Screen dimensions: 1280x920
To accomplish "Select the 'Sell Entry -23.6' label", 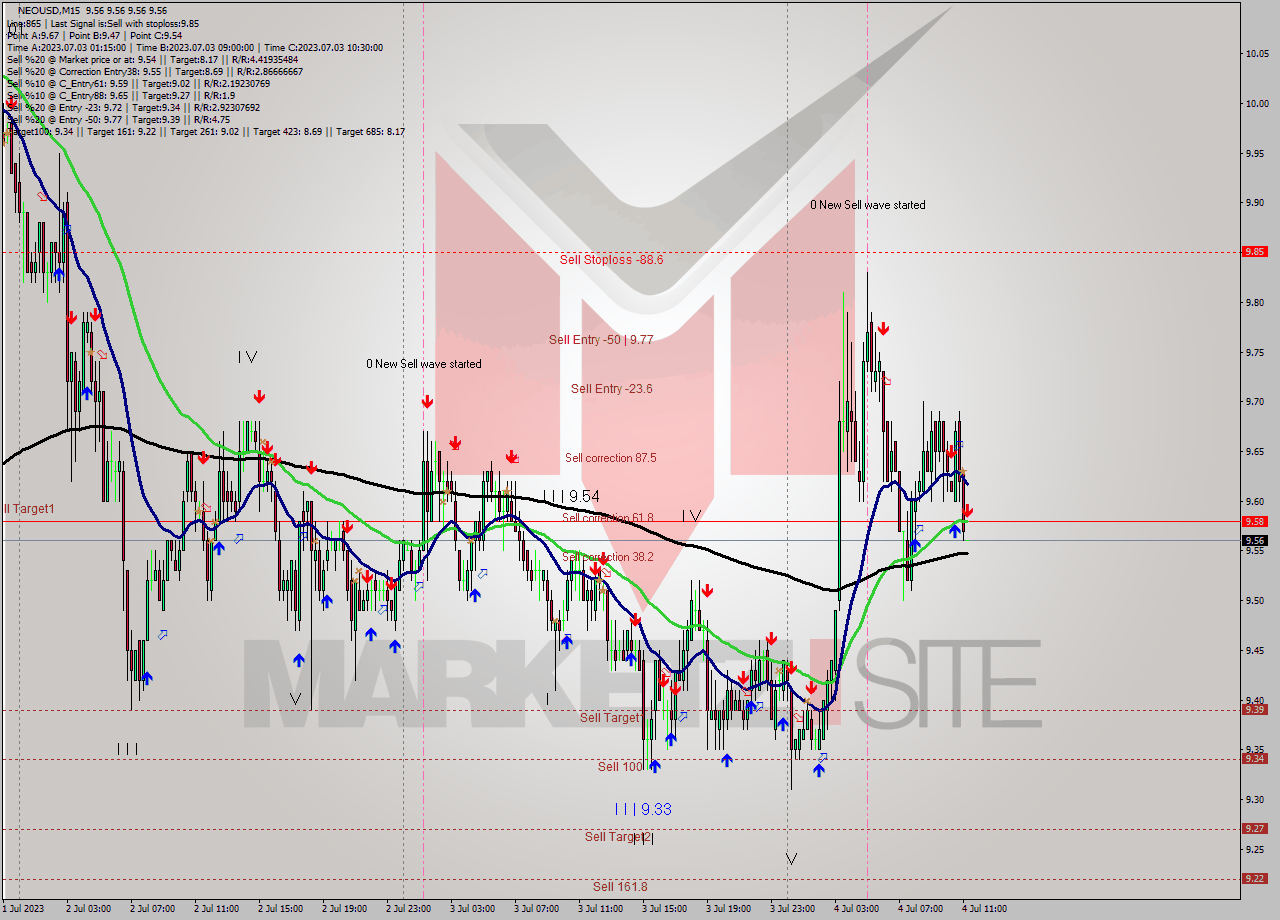I will tap(611, 389).
